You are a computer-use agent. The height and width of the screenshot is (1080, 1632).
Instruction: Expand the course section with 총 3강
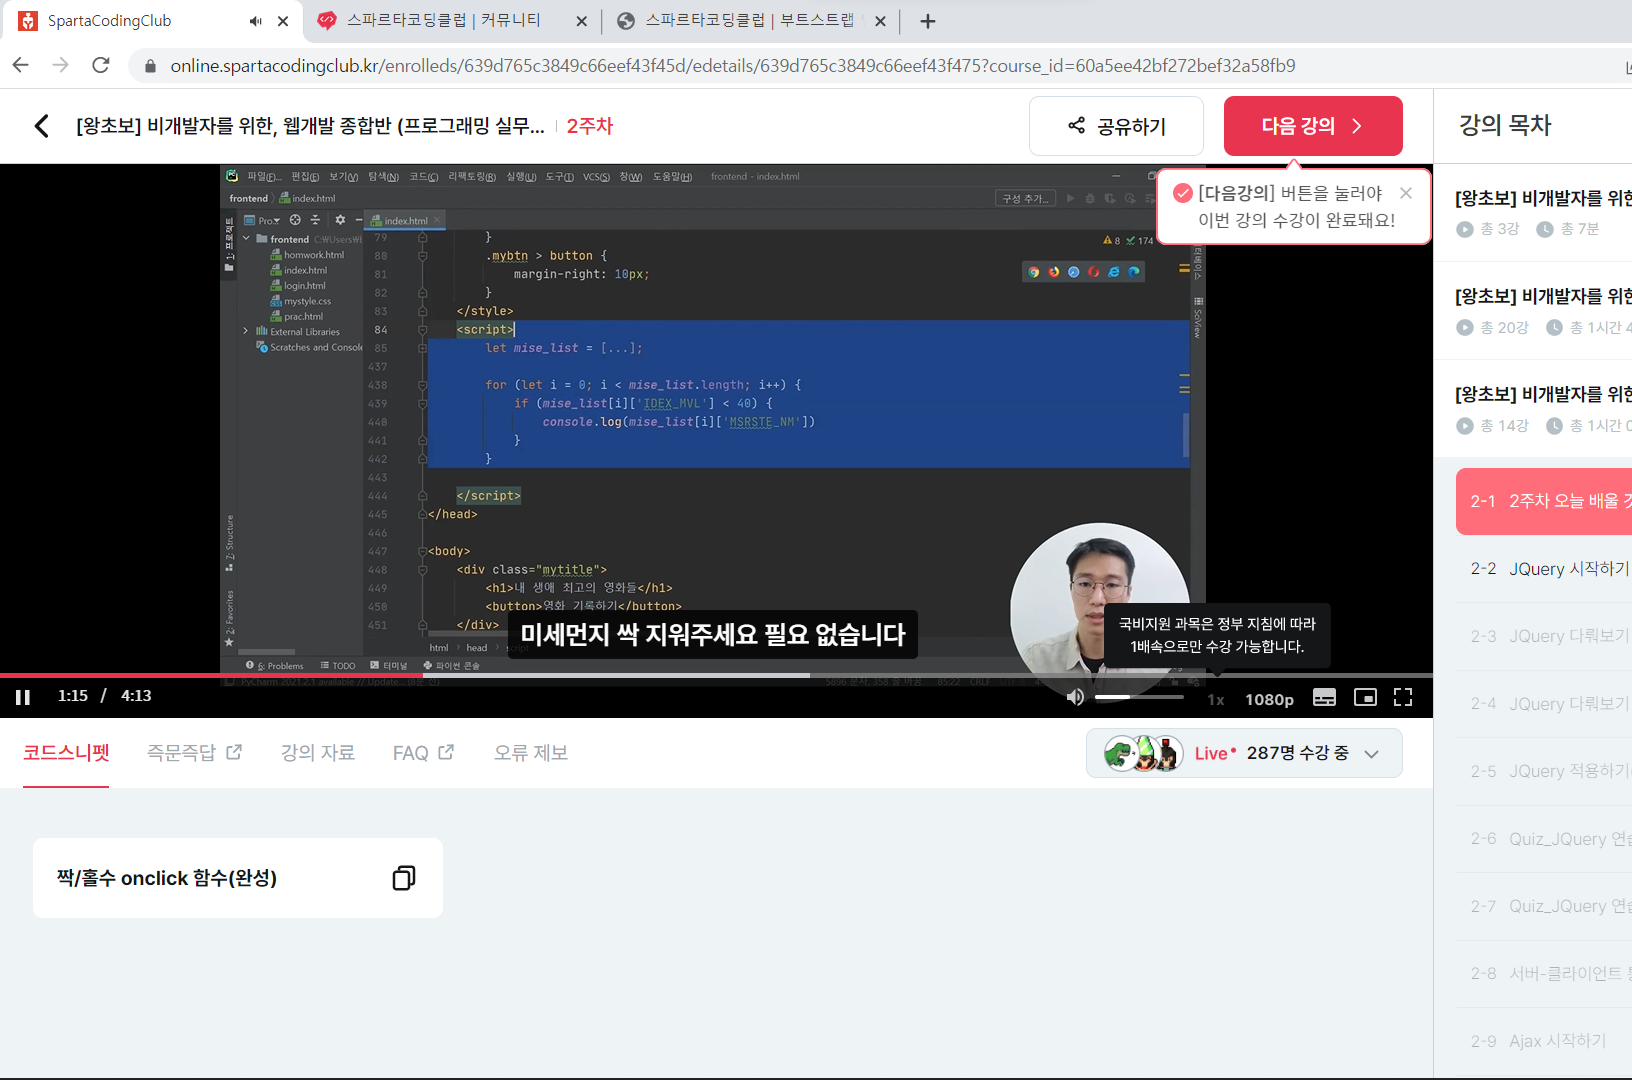coord(1533,213)
